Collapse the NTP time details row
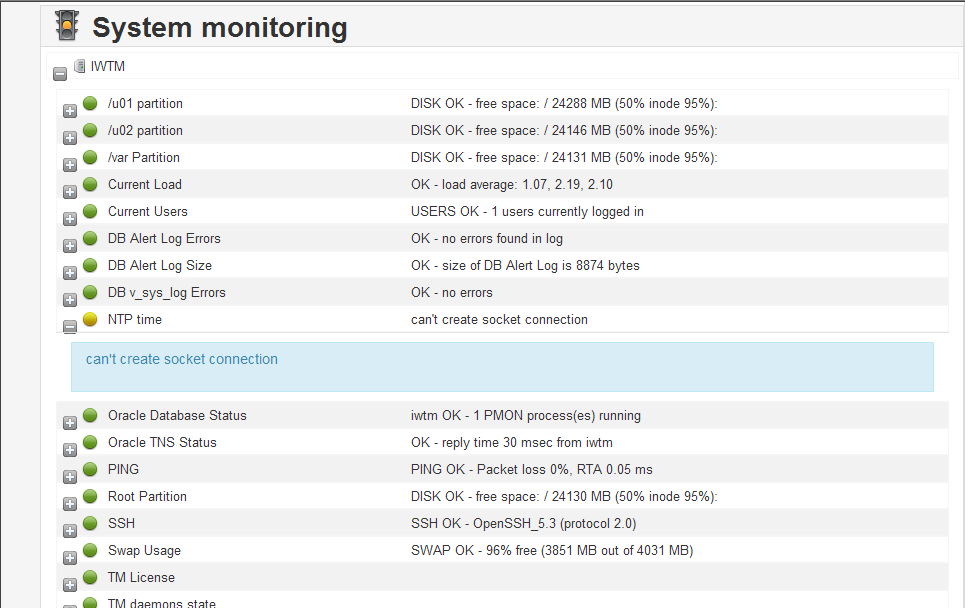Screen dimensions: 965x608 point(70,326)
